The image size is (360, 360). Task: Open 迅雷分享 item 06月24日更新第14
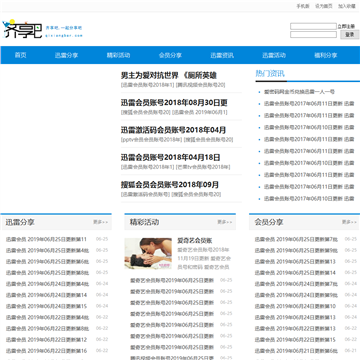(x=46, y=295)
